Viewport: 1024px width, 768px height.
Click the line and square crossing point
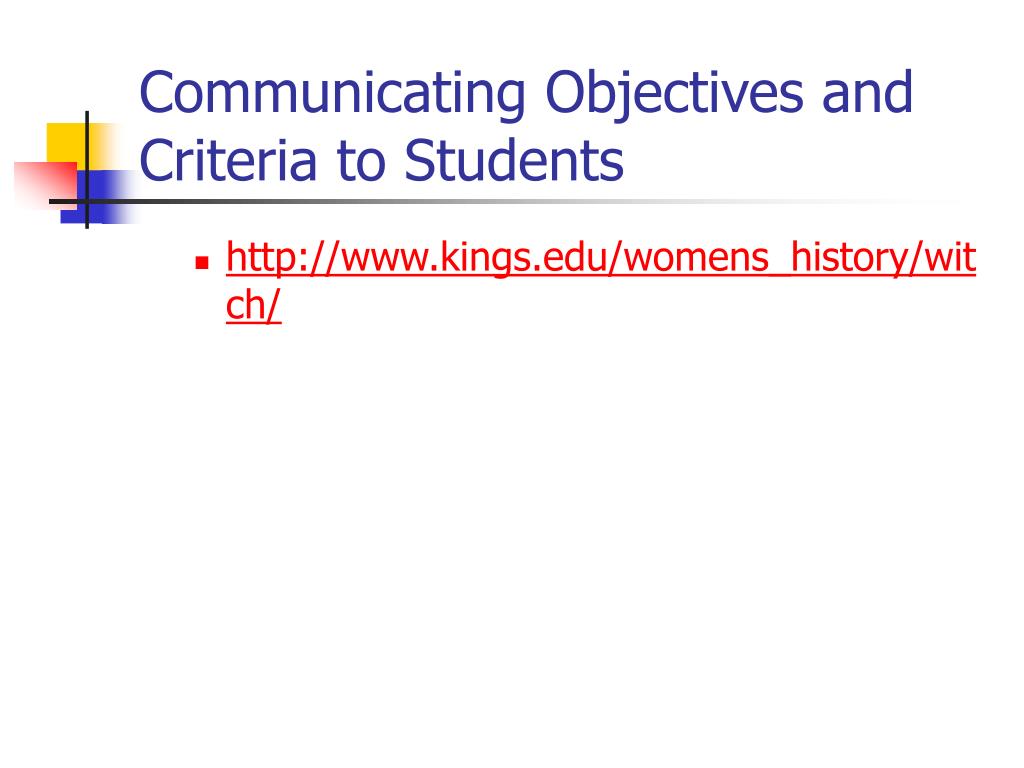coord(87,201)
